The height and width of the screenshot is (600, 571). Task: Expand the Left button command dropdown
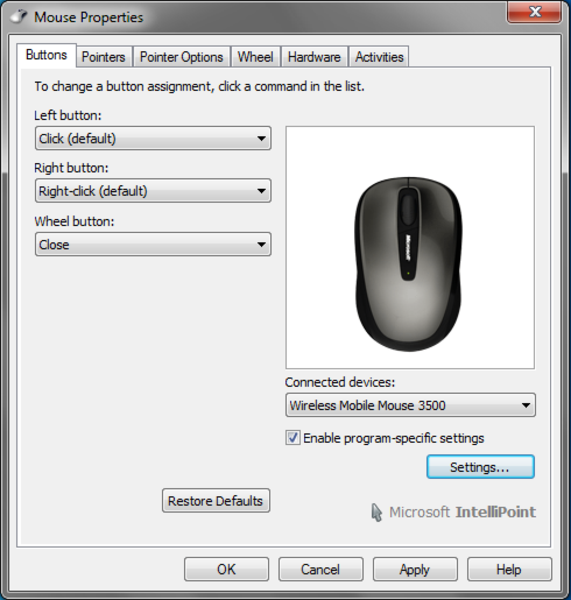pos(153,138)
